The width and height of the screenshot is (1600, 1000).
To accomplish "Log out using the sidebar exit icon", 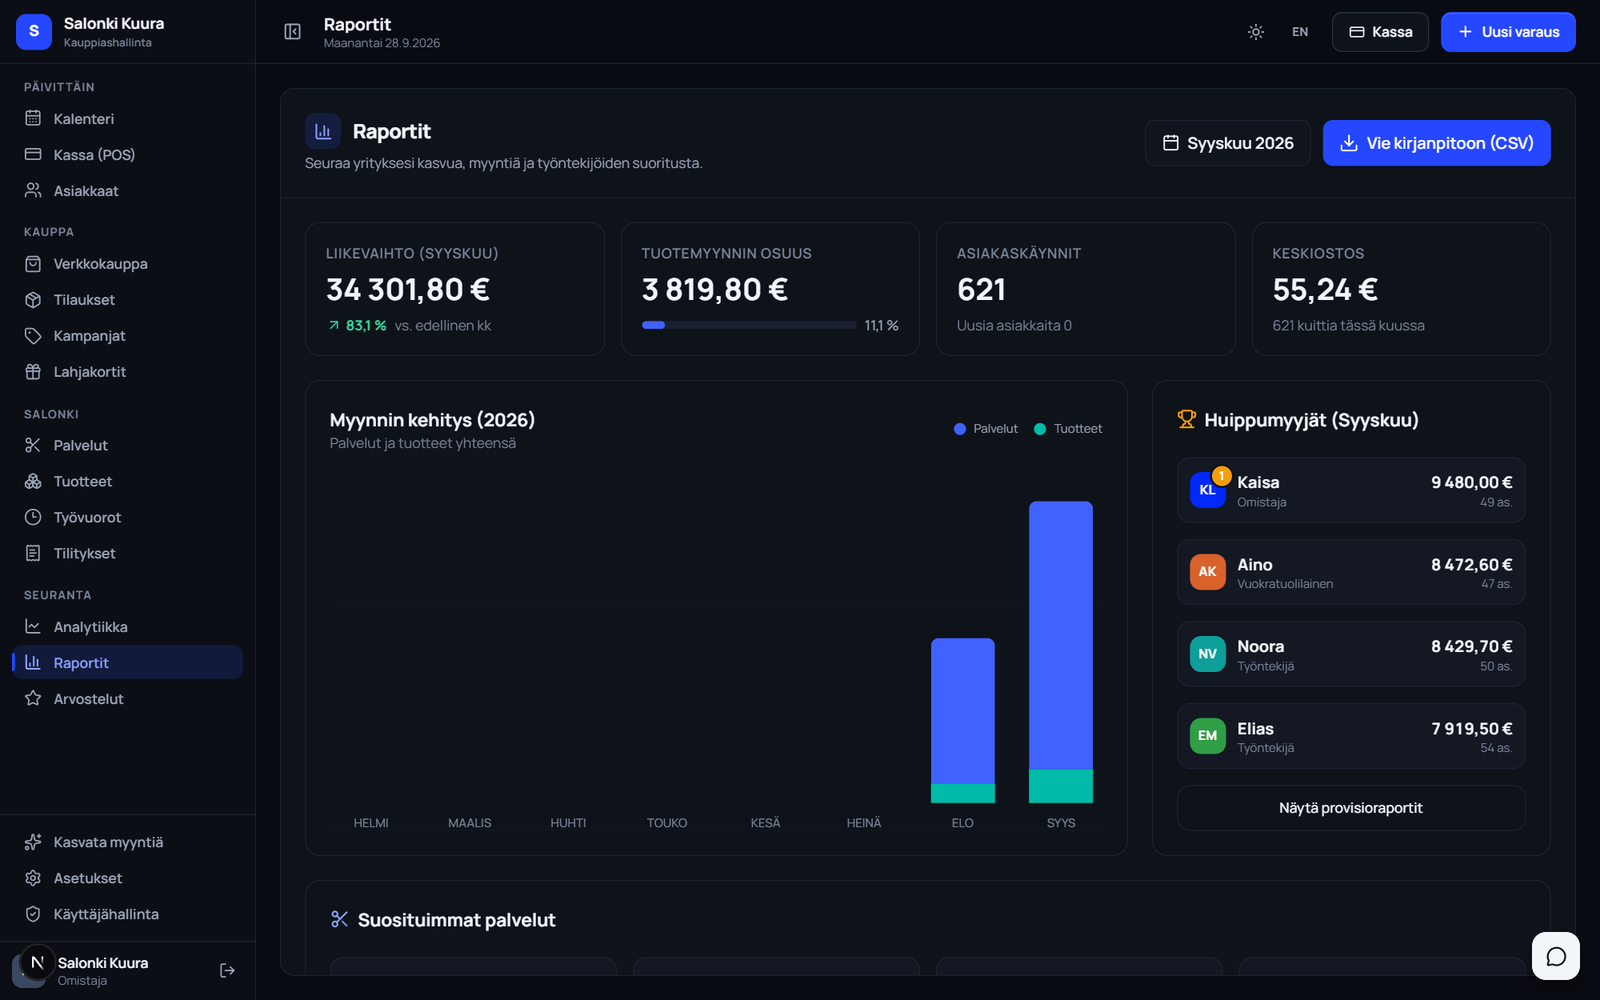I will coord(227,970).
